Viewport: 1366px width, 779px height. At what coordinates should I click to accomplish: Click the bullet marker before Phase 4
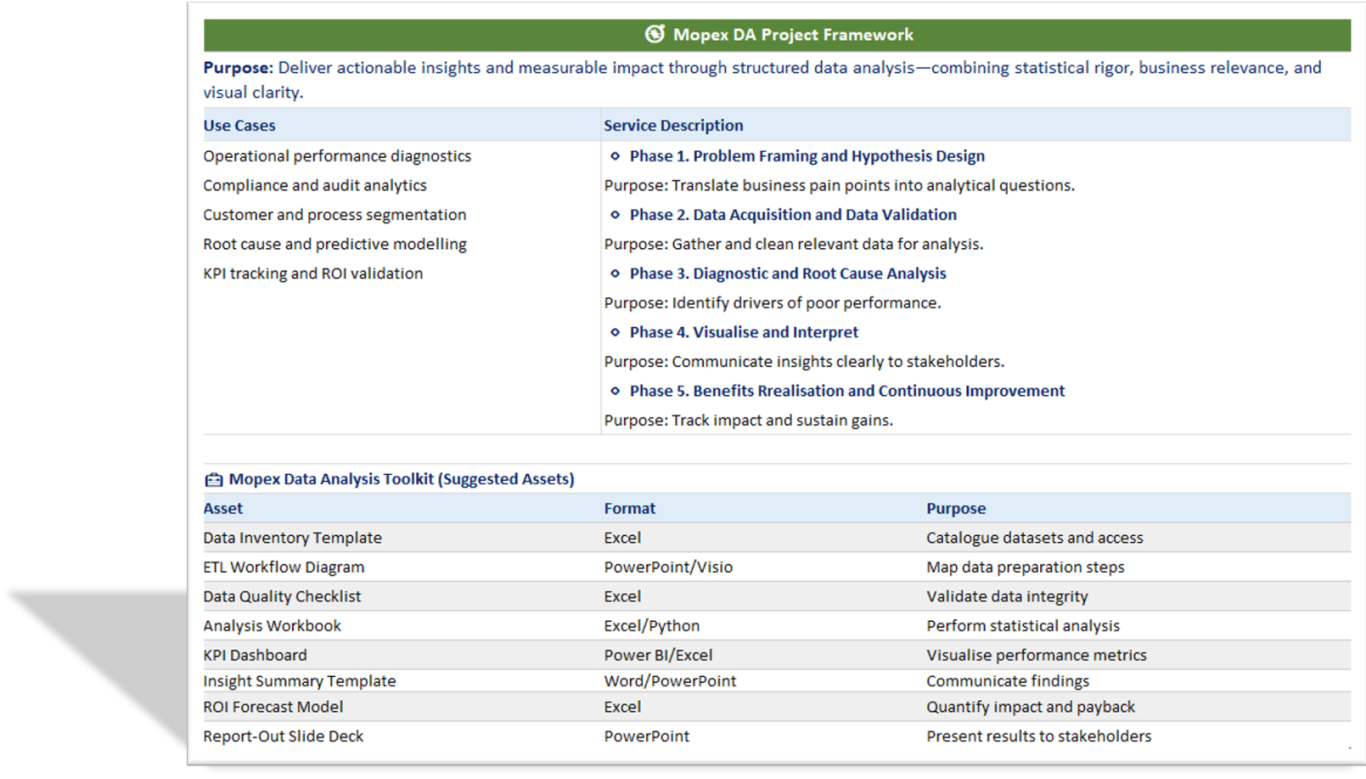tap(615, 332)
